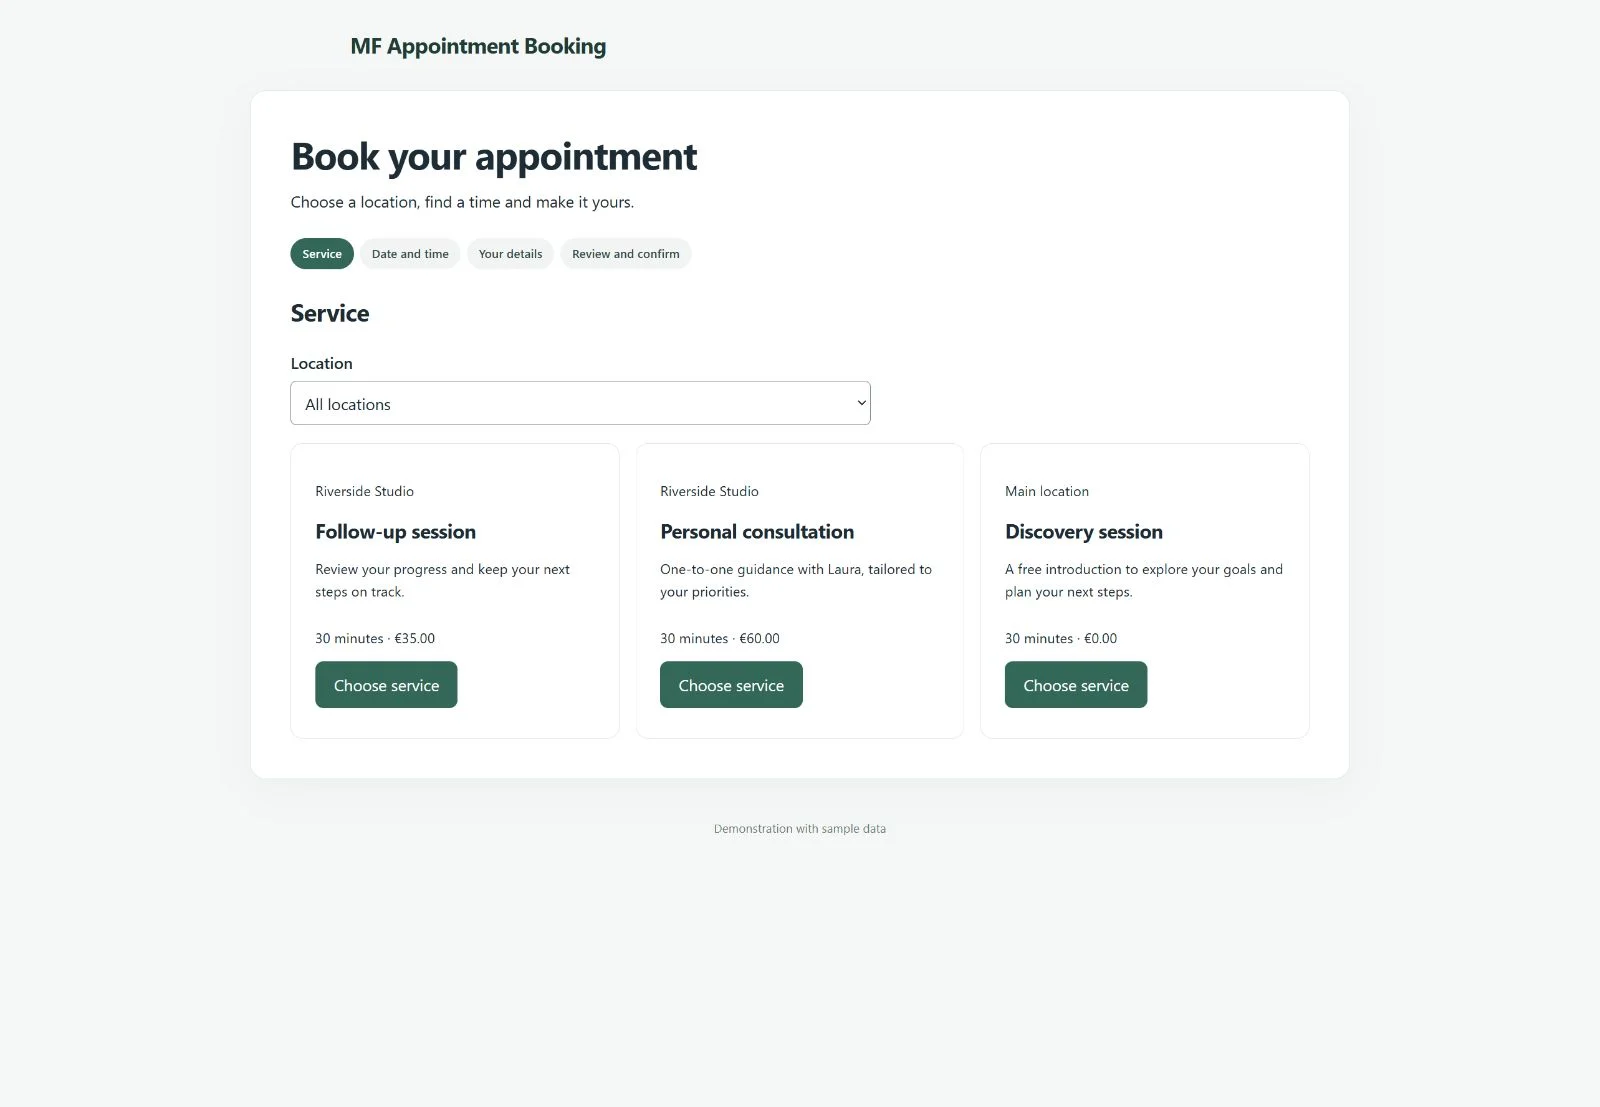
Task: Open the Review and confirm step
Action: click(x=625, y=254)
